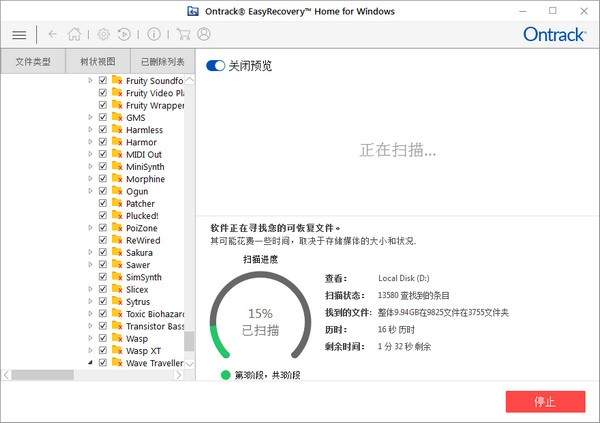Image resolution: width=600 pixels, height=423 pixels.
Task: Click the resume recovery icon
Action: pyautogui.click(x=124, y=34)
